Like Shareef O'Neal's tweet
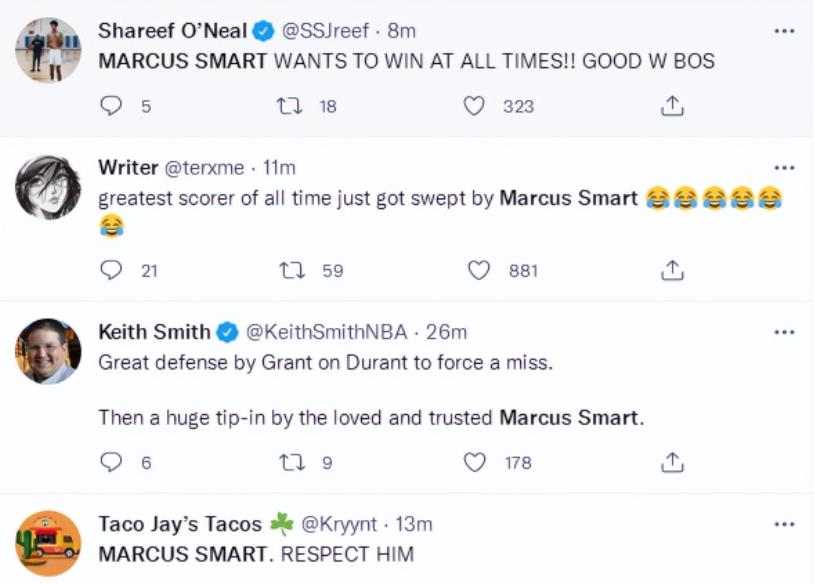This screenshot has height=584, width=815. pyautogui.click(x=474, y=106)
